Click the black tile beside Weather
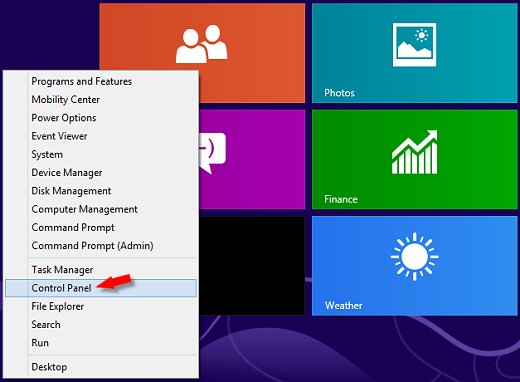 pyautogui.click(x=252, y=266)
